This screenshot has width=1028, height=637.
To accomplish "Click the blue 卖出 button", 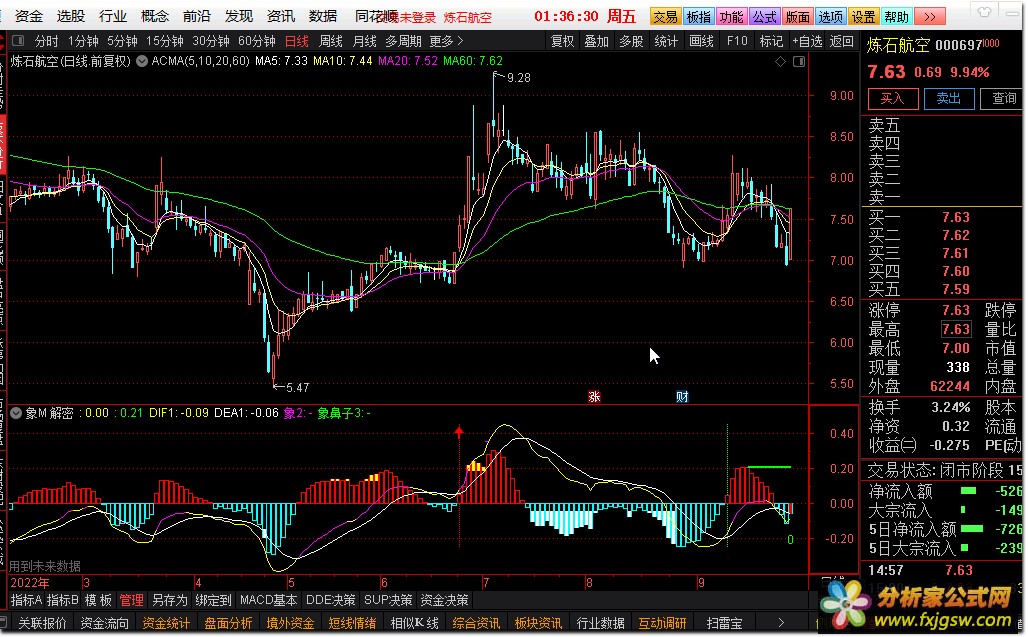I will coord(949,98).
